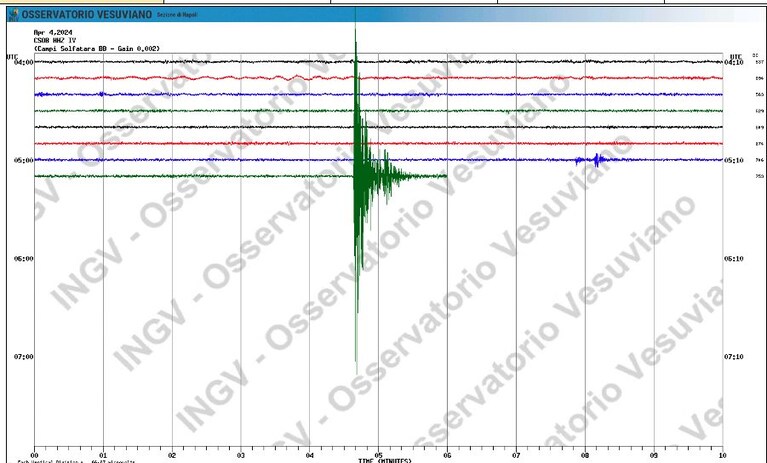Click the 06:00 time label on left axis

(x=23, y=259)
